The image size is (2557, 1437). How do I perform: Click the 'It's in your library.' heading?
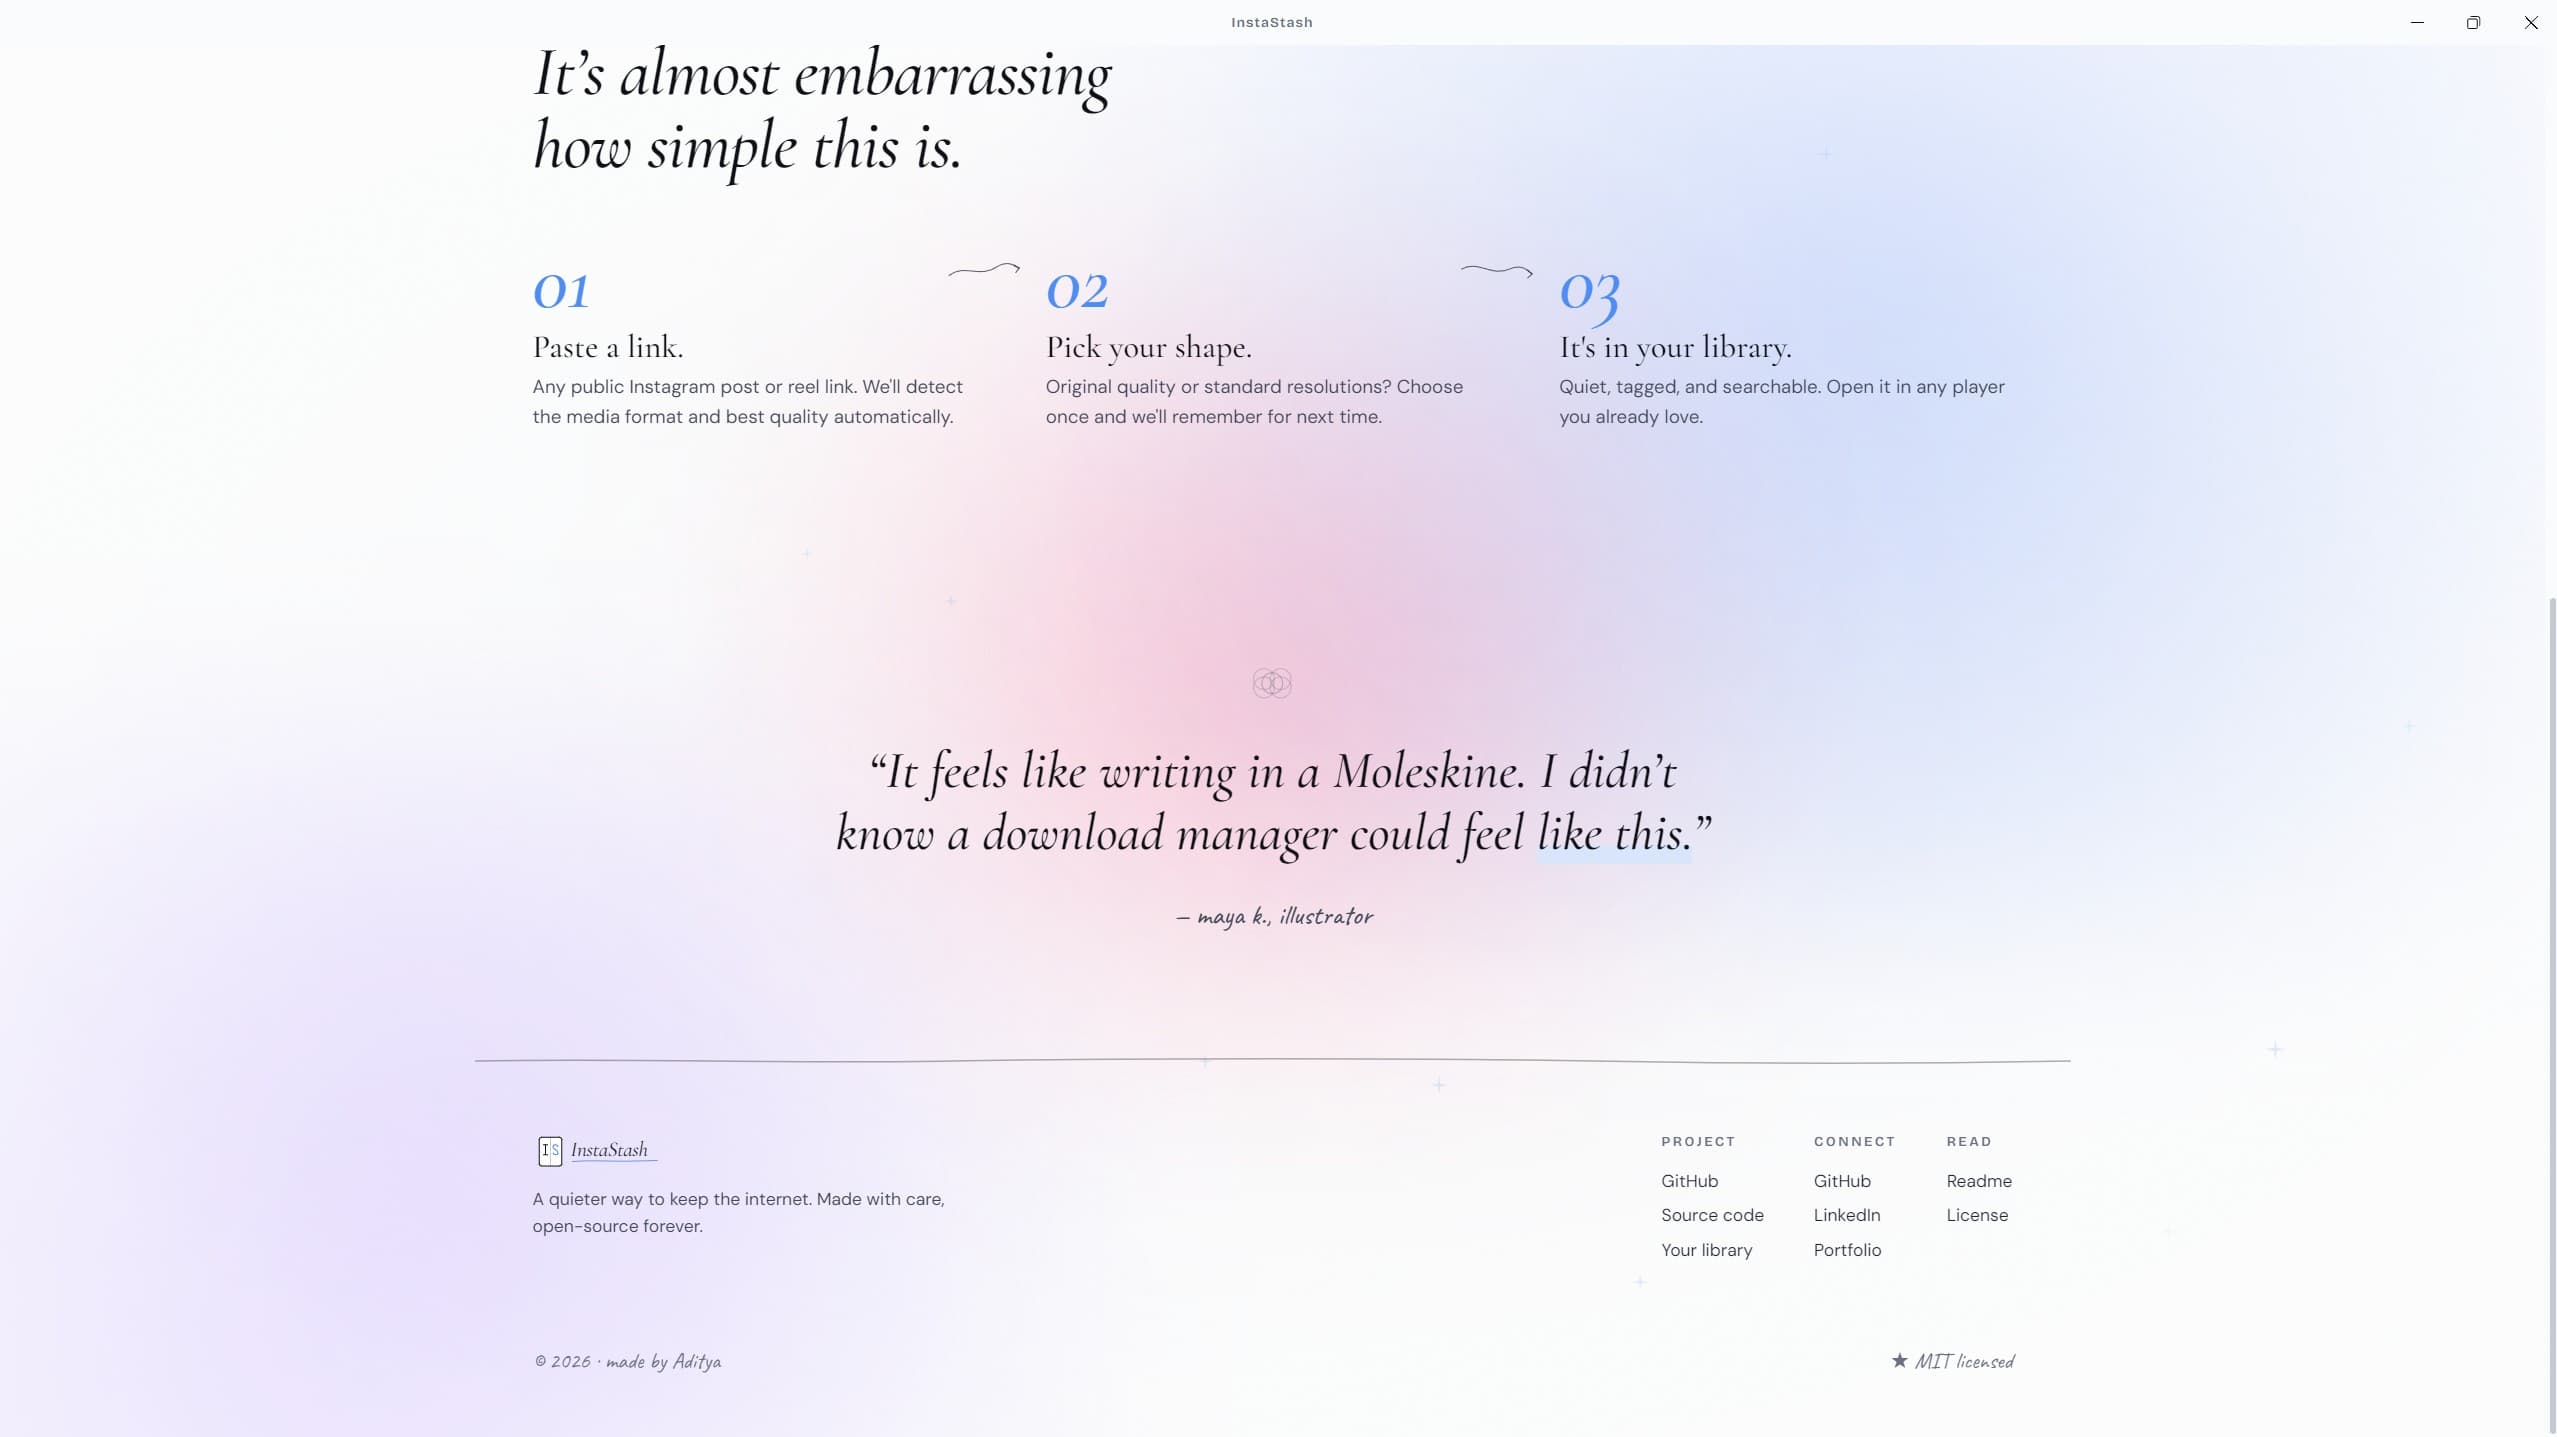[x=1675, y=348]
